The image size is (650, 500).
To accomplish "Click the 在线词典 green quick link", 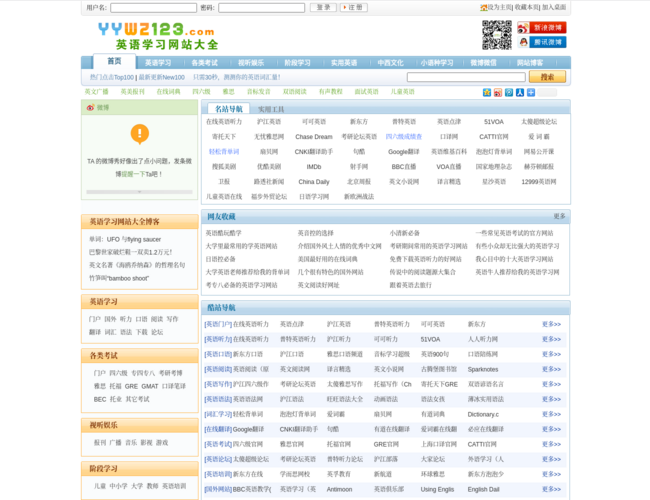I will (168, 92).
